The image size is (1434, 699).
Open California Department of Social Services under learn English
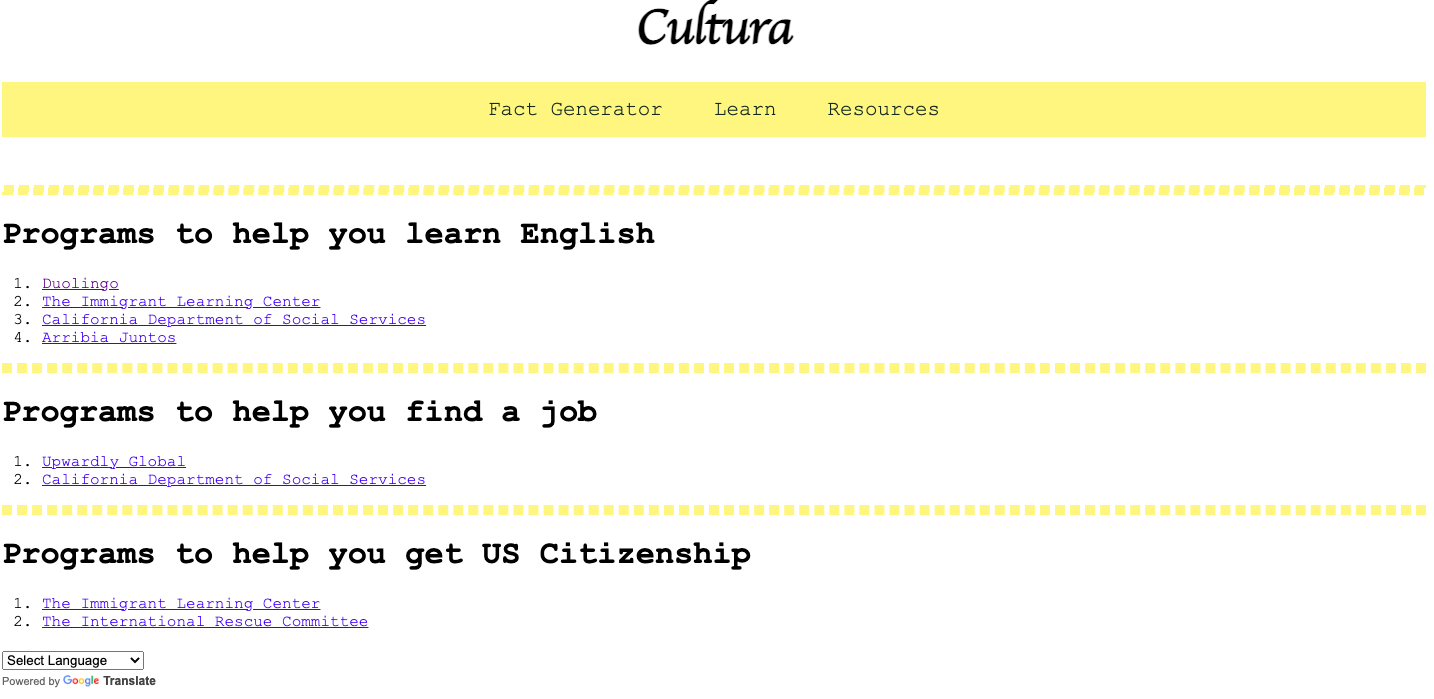point(234,320)
